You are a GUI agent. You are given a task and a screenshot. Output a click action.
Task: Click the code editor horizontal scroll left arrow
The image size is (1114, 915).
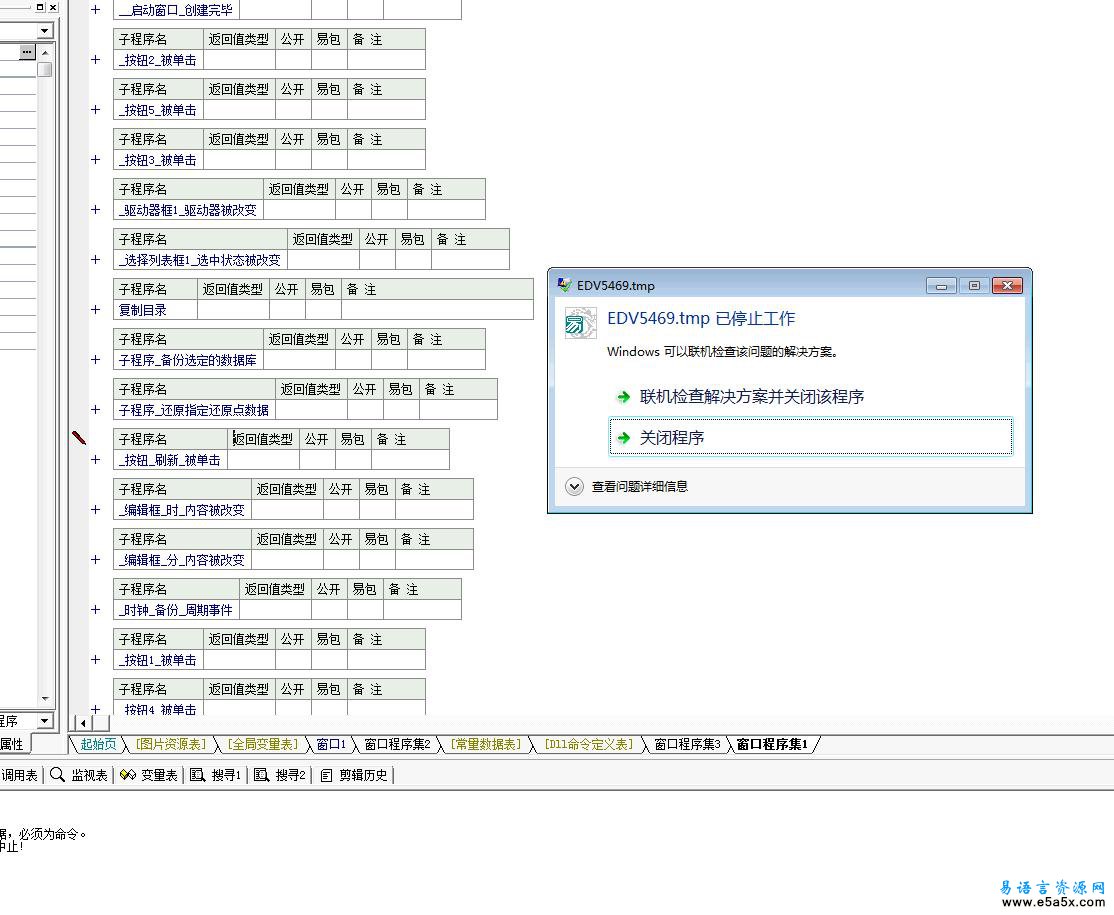83,723
